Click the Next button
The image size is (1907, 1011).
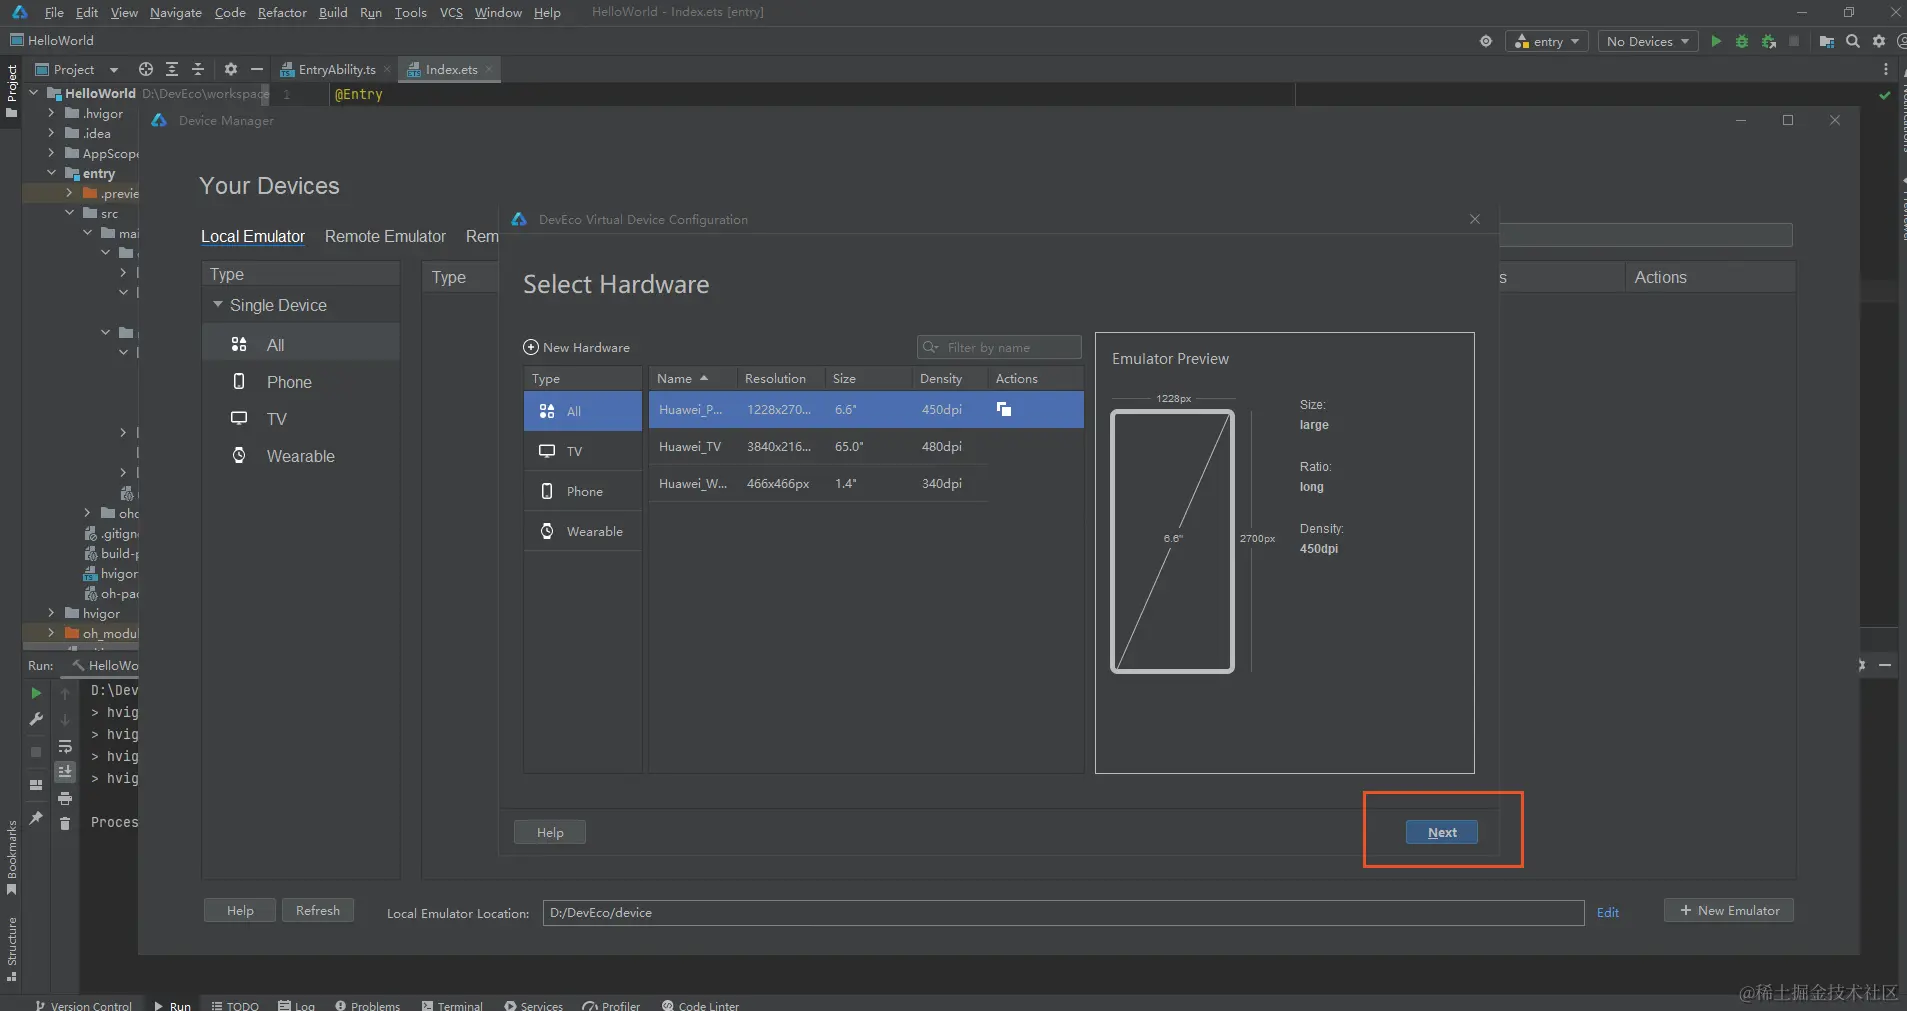point(1441,832)
